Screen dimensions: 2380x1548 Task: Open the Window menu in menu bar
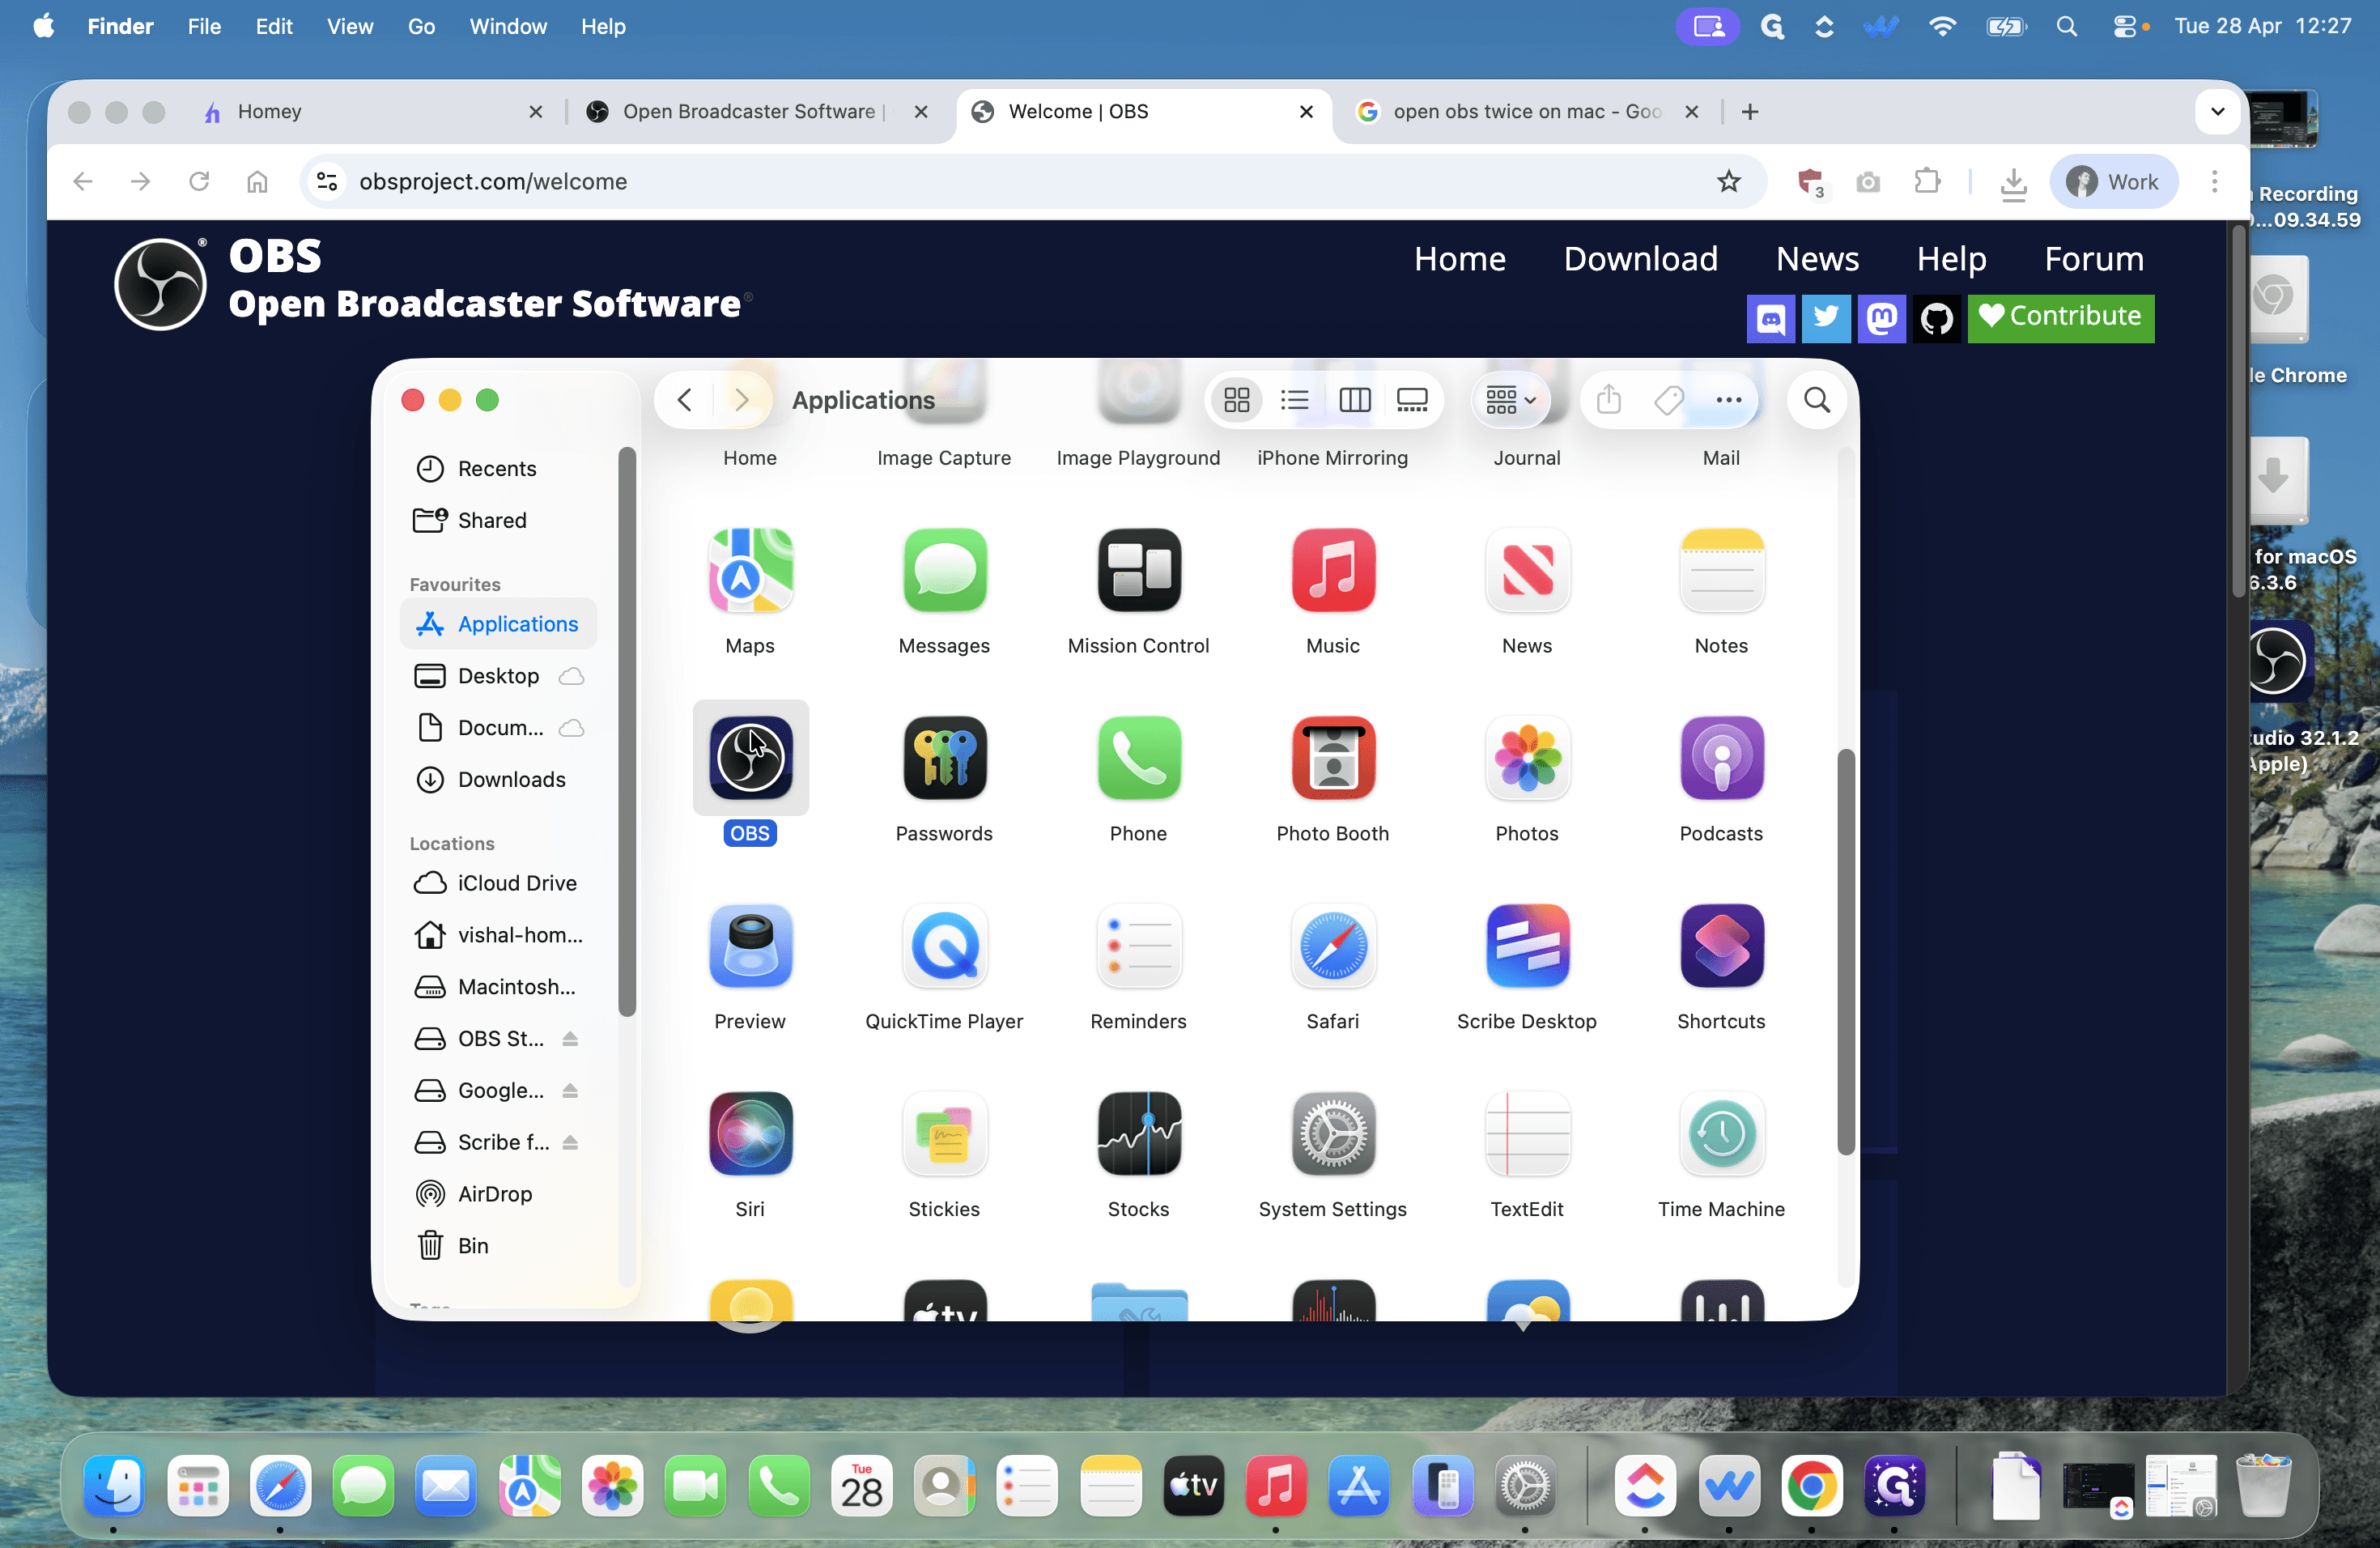point(508,26)
